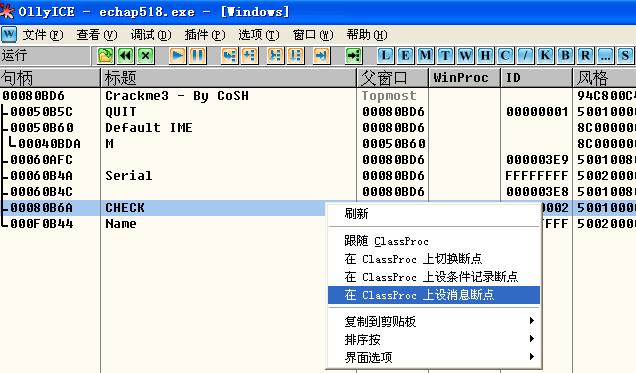Select the Crackme3 - By CoSH row
Image resolution: width=636 pixels, height=373 pixels.
(x=318, y=96)
